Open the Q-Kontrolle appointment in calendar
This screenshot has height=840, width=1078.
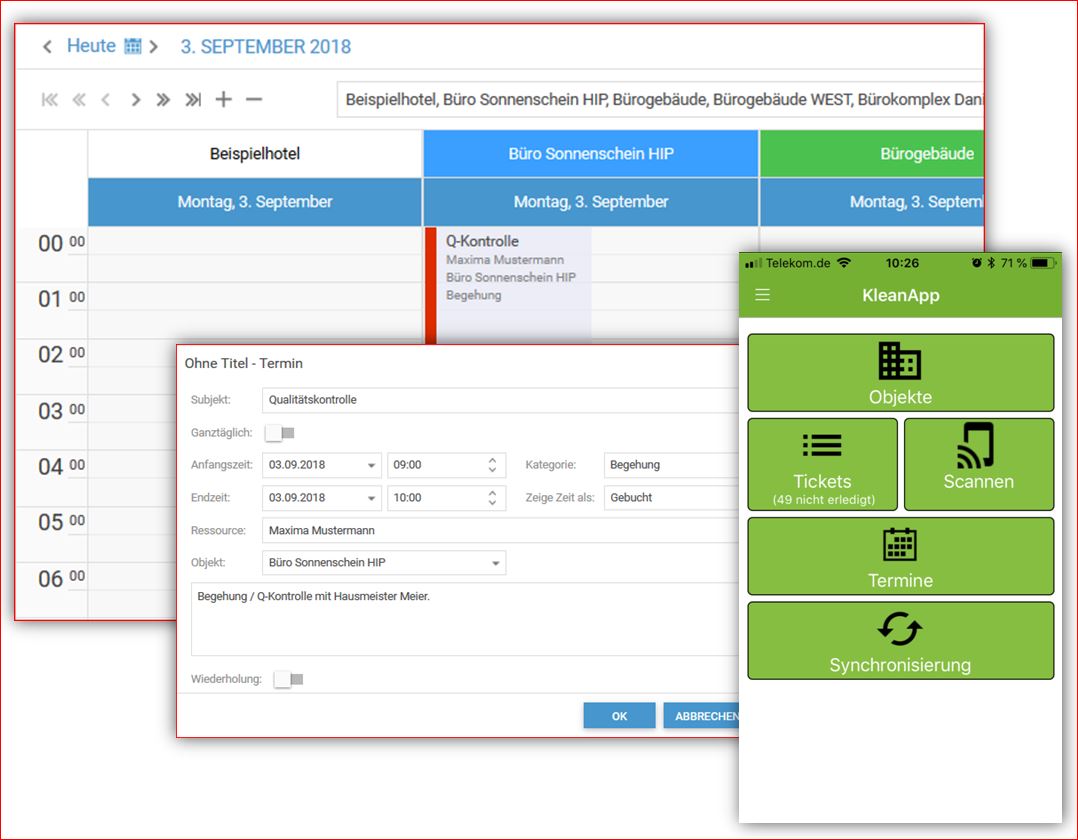point(509,285)
